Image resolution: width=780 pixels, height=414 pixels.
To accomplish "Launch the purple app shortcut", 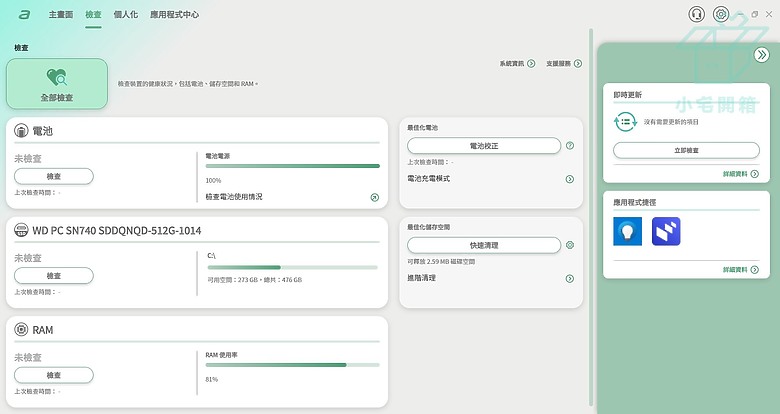I will [x=666, y=231].
